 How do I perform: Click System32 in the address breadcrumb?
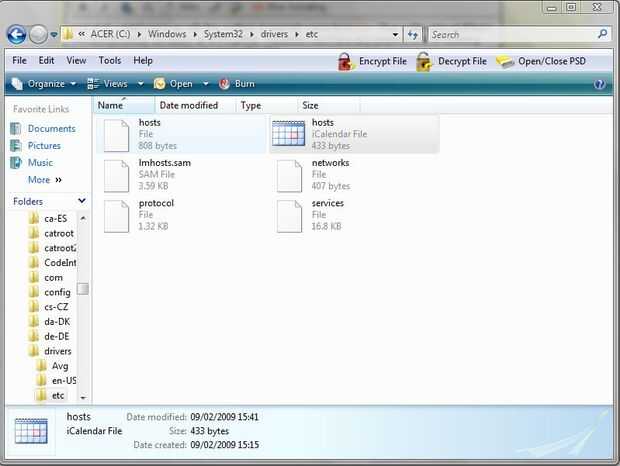click(x=223, y=34)
